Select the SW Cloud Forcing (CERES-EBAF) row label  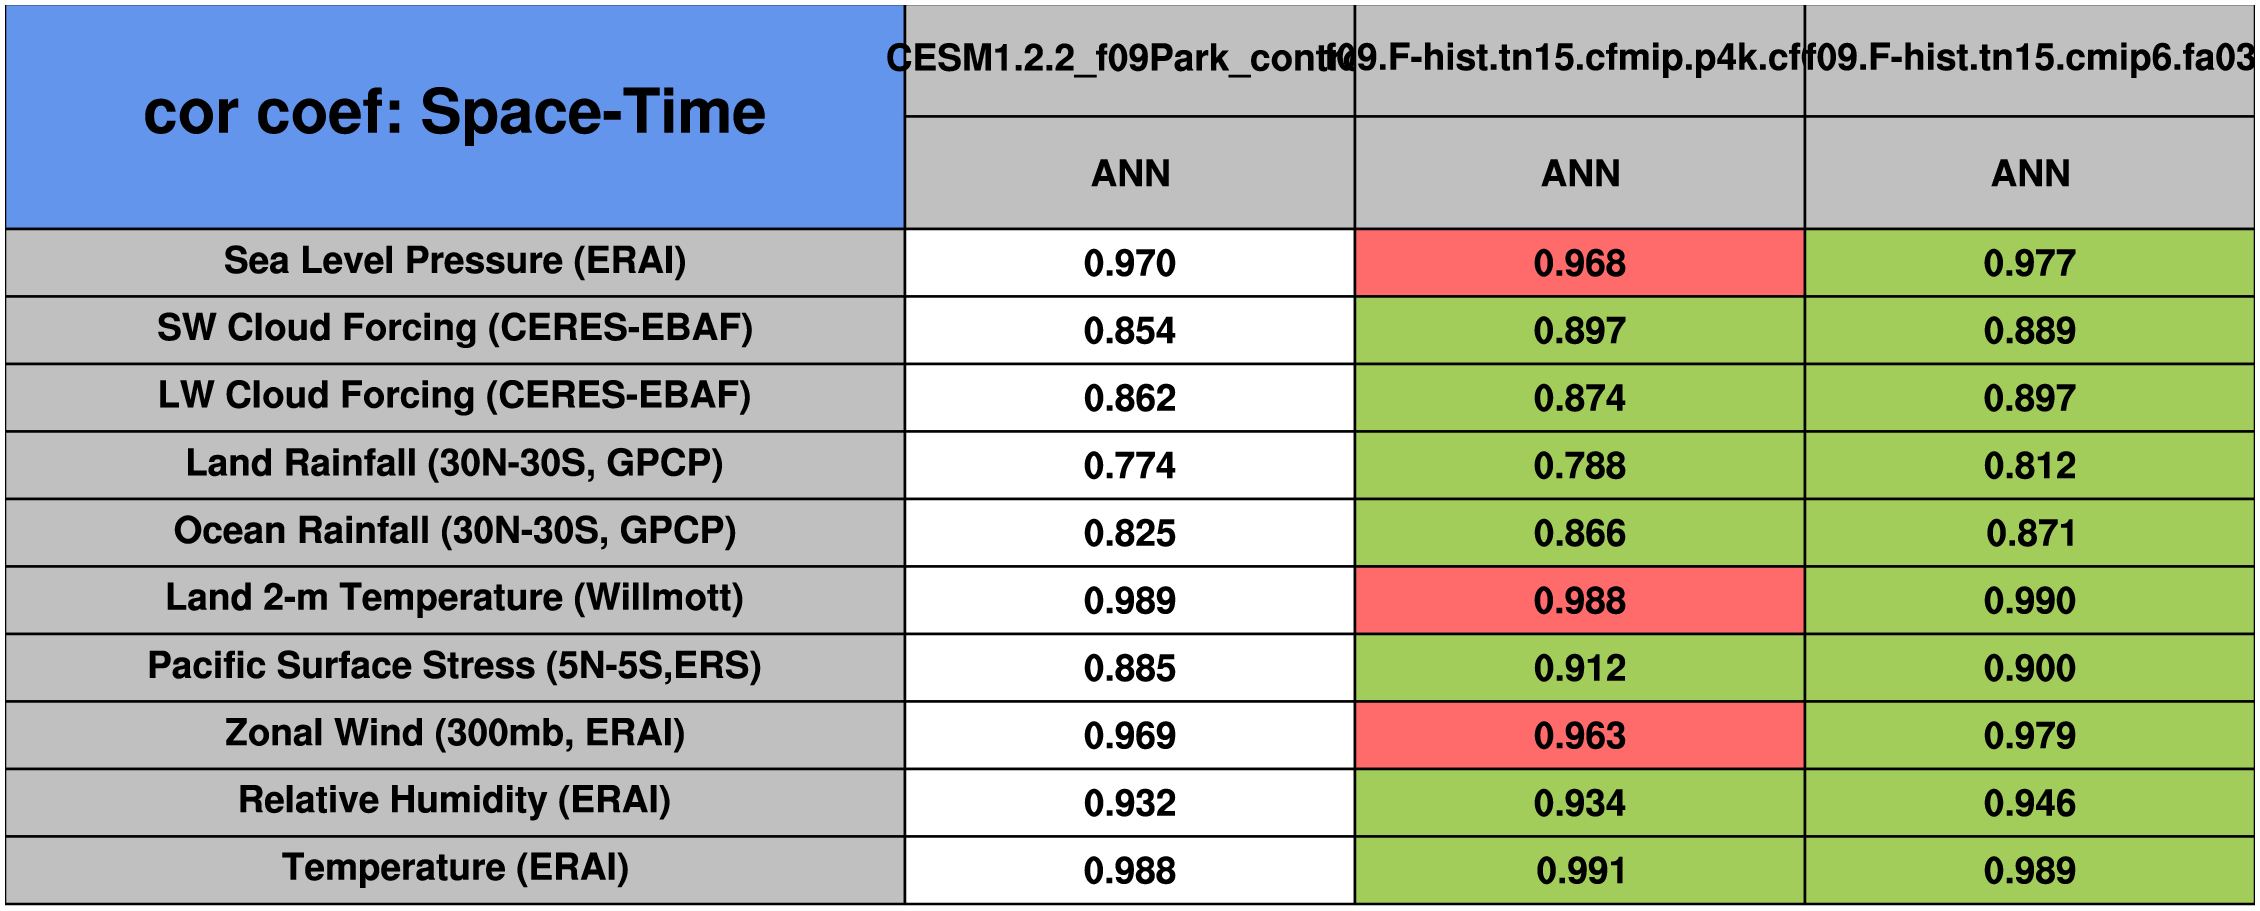coord(455,329)
